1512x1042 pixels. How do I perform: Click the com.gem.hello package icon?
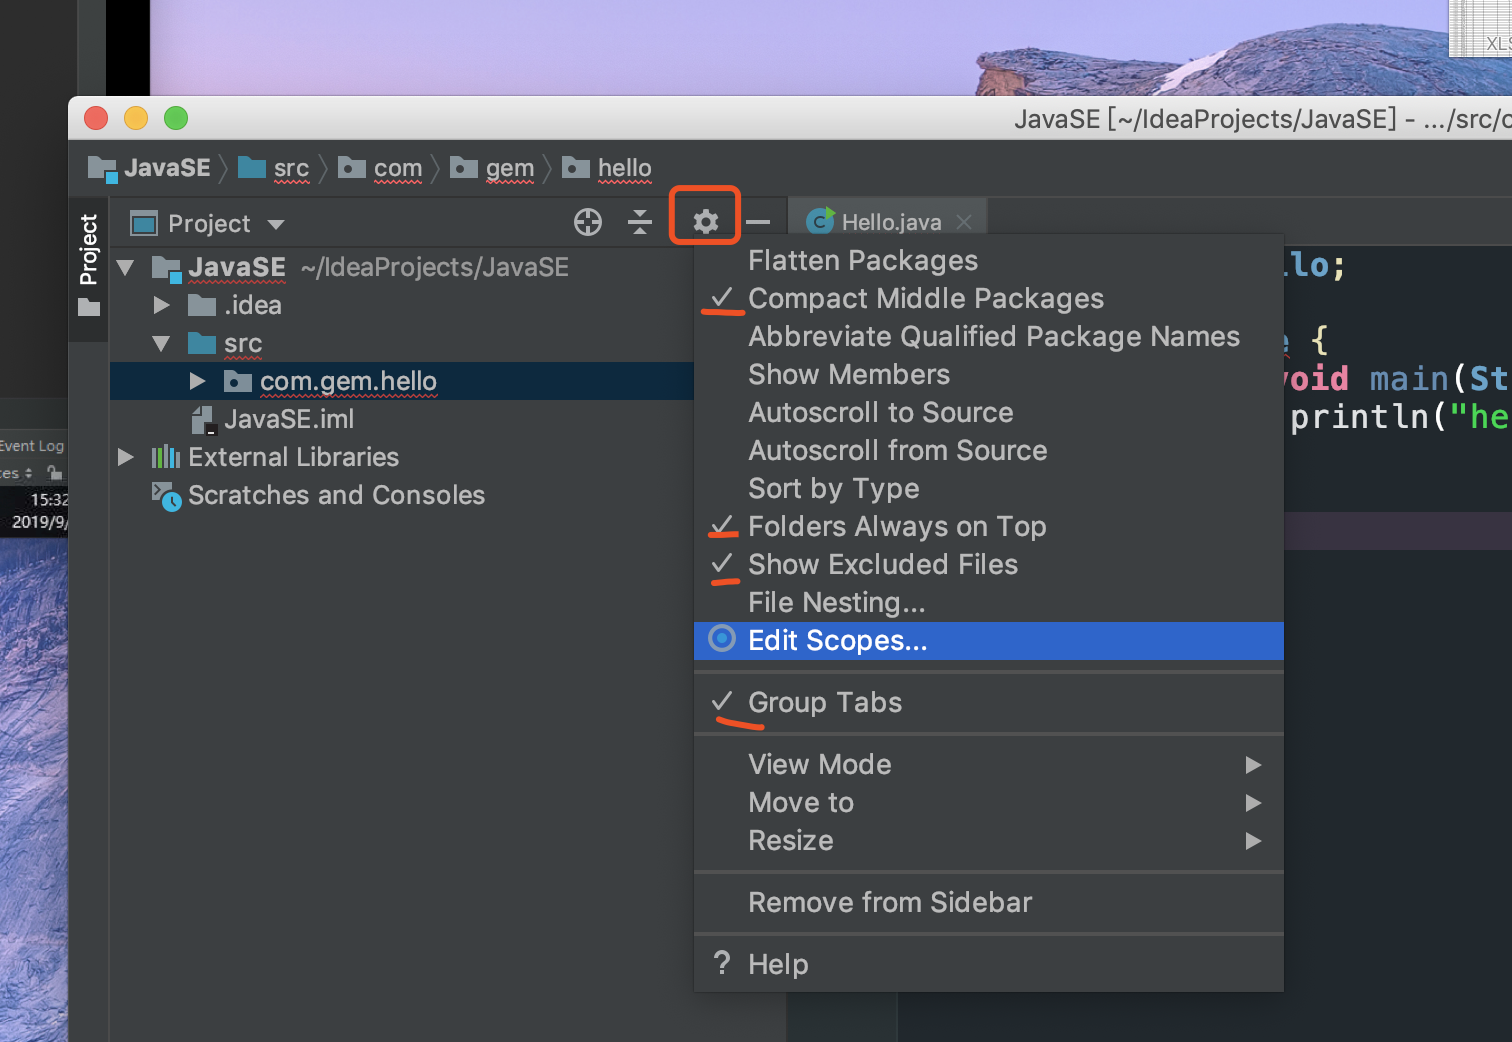(x=238, y=381)
